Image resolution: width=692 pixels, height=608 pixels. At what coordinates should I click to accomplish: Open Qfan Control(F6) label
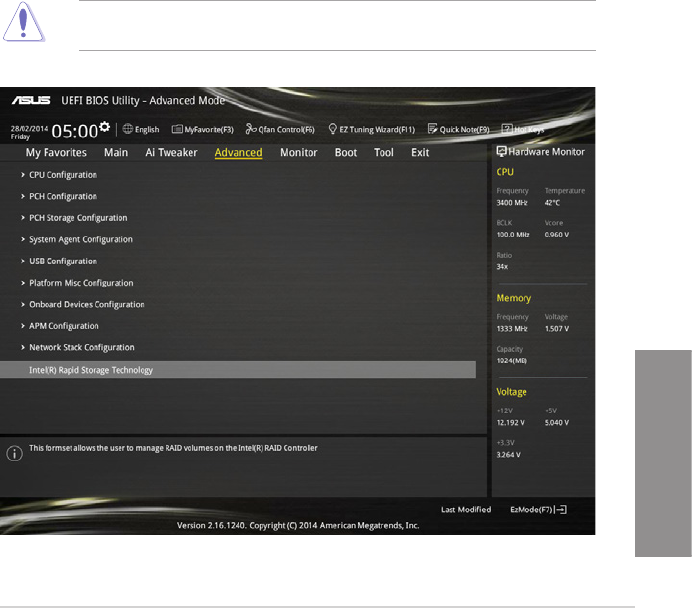point(286,129)
